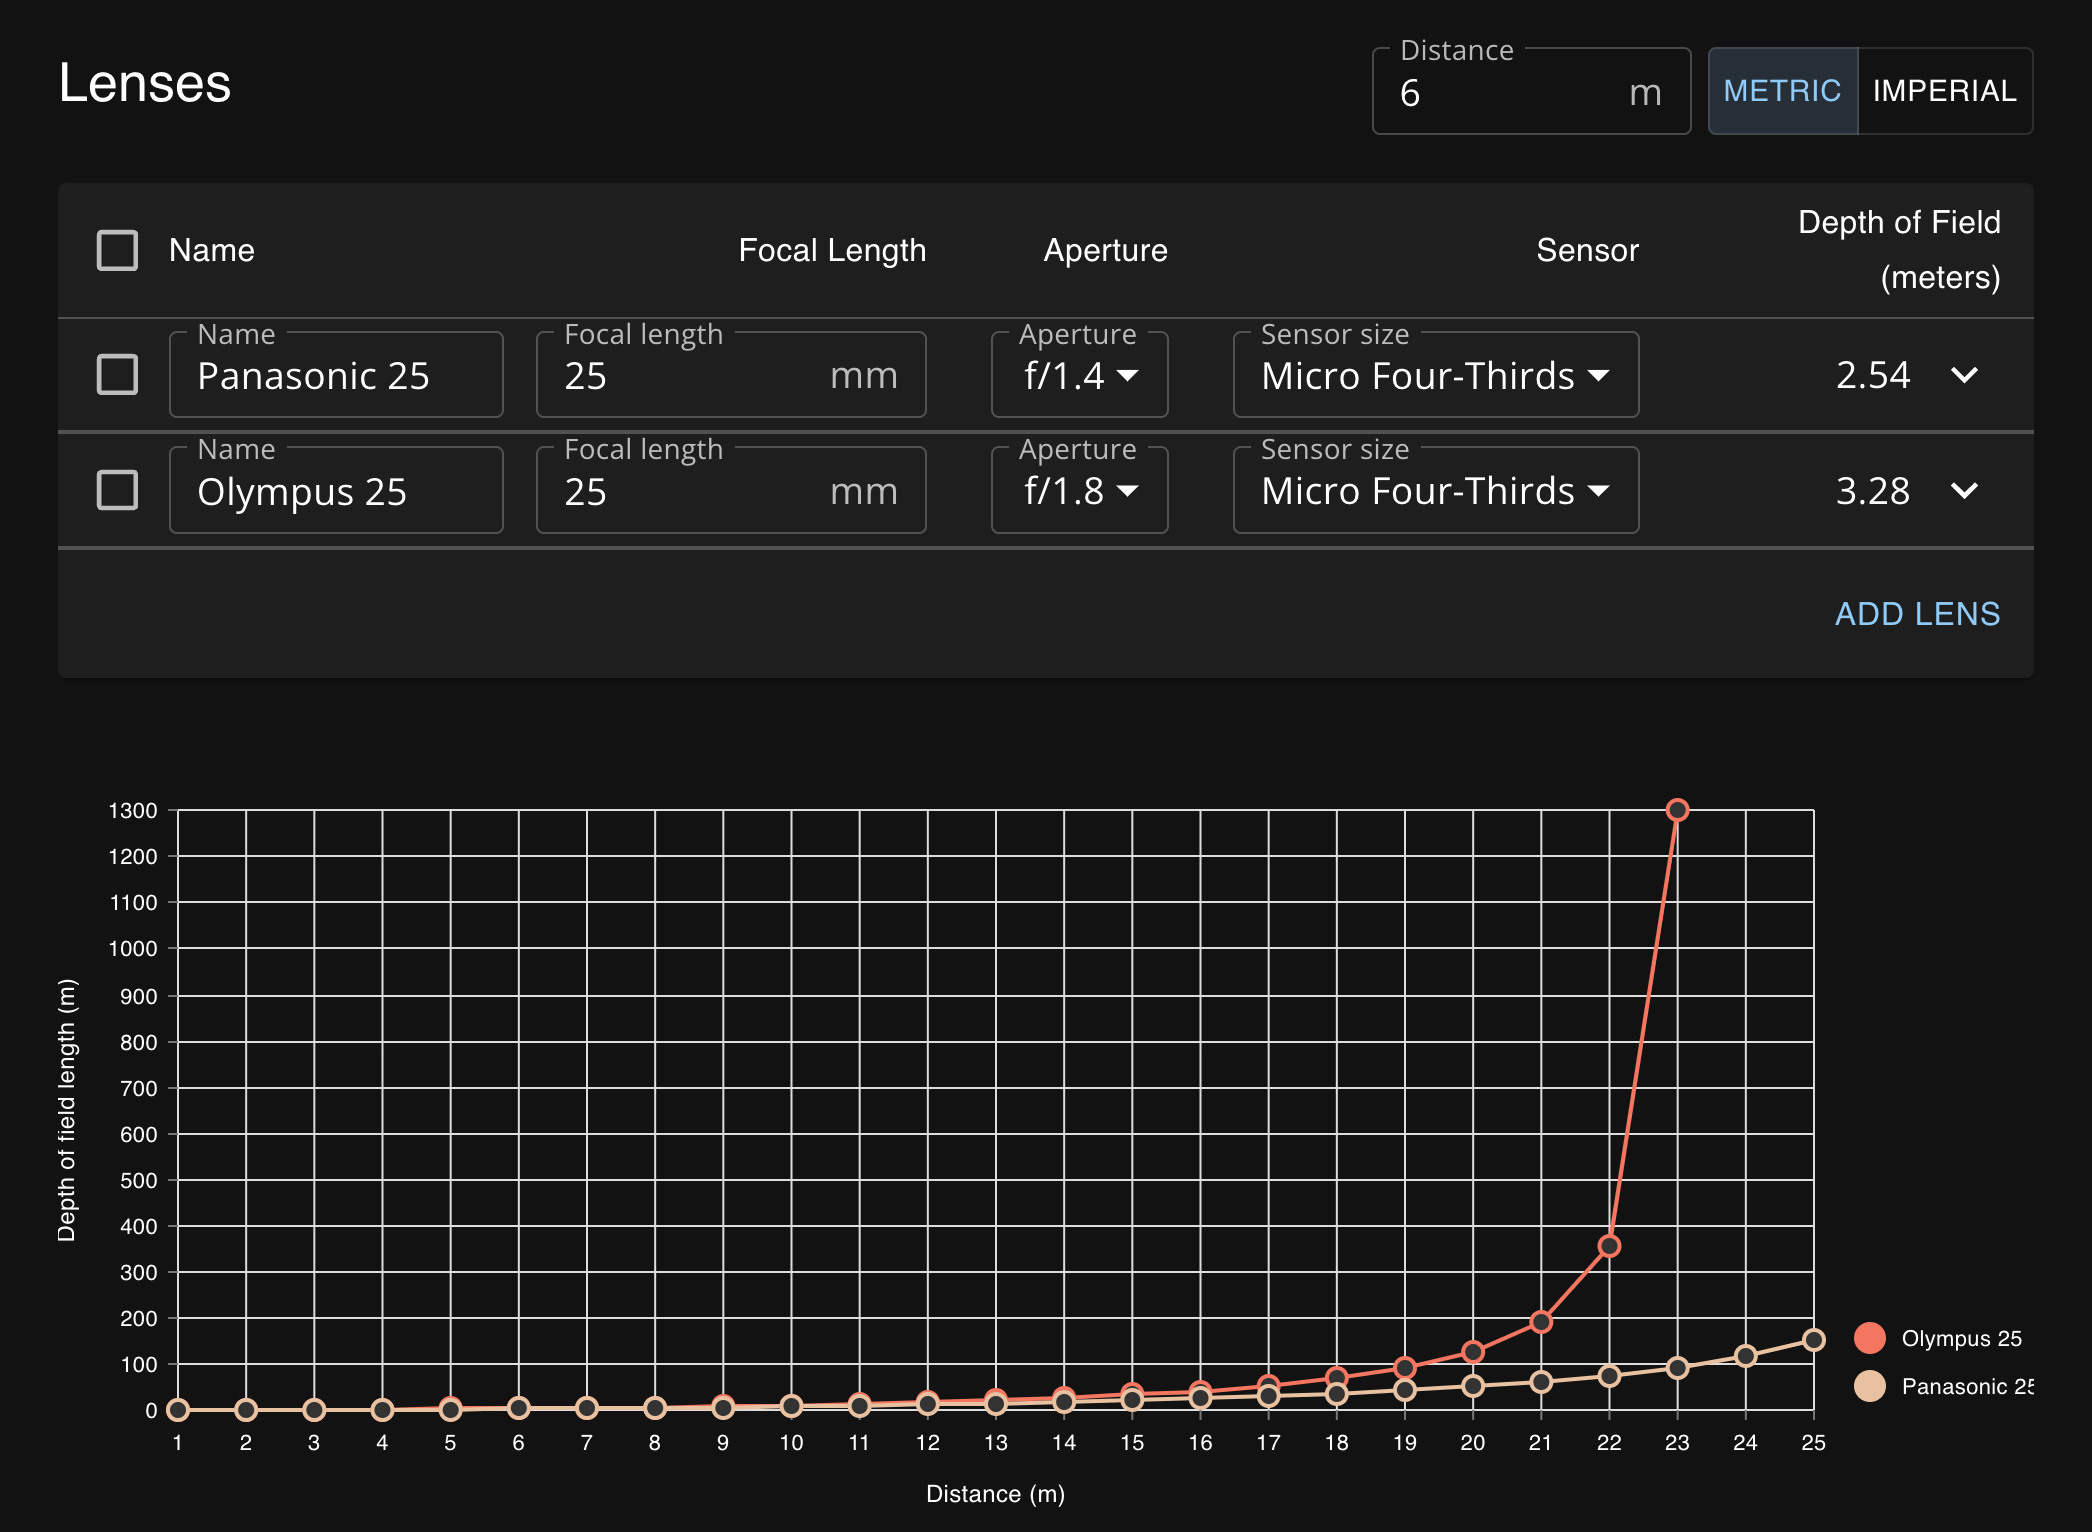Open Panasonic 25 sensor size dropdown

point(1435,376)
